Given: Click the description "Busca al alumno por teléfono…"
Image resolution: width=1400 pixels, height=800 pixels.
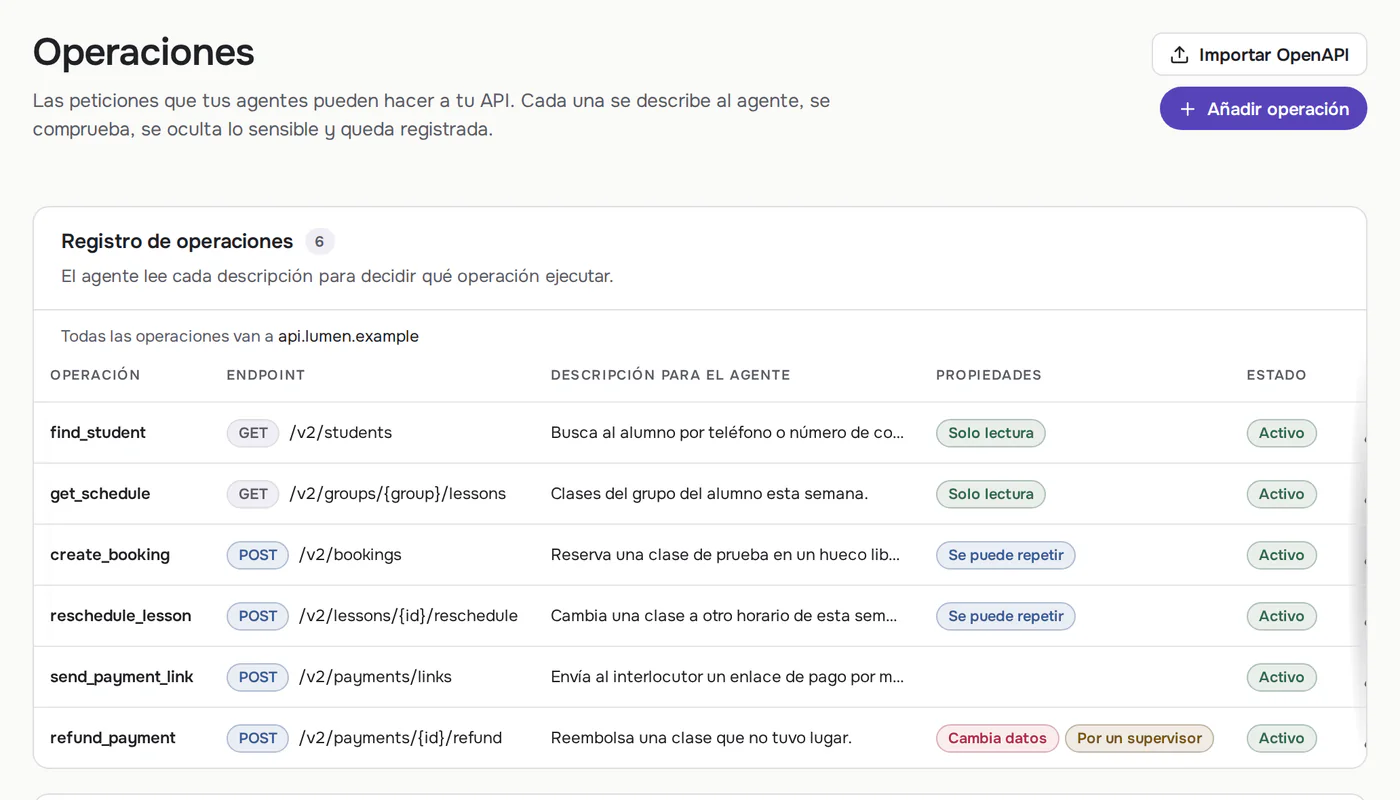Looking at the screenshot, I should [x=727, y=433].
